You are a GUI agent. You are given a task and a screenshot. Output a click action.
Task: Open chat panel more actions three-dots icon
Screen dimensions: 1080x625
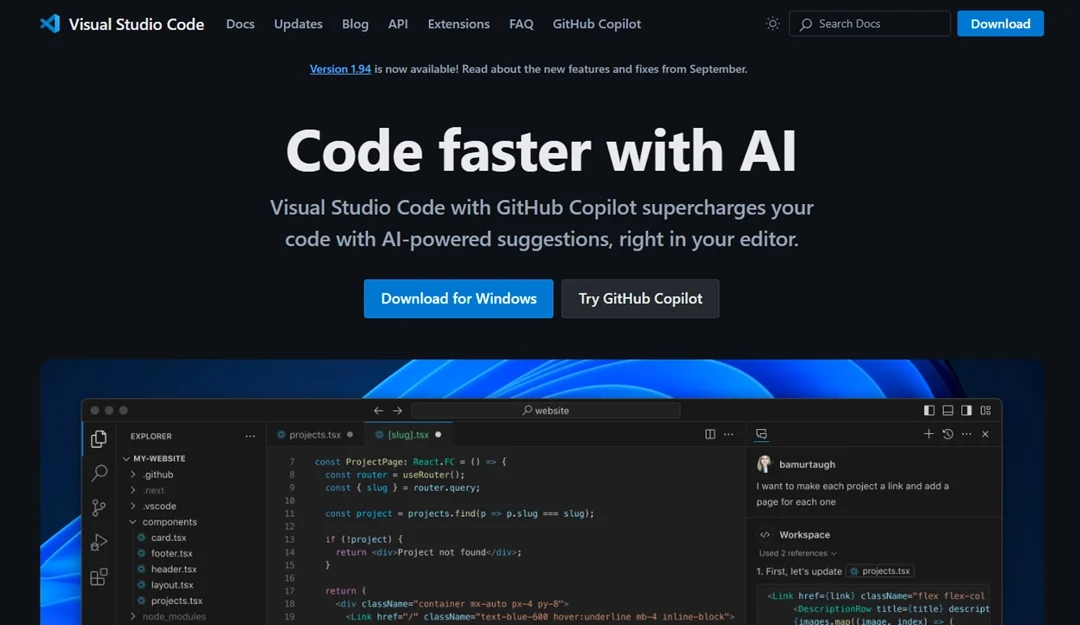click(x=966, y=434)
